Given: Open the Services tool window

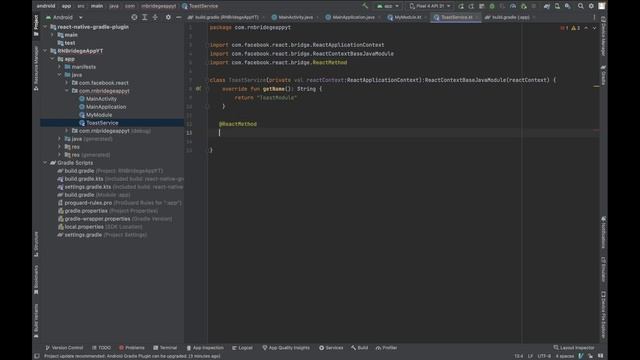Looking at the screenshot, I should point(331,348).
